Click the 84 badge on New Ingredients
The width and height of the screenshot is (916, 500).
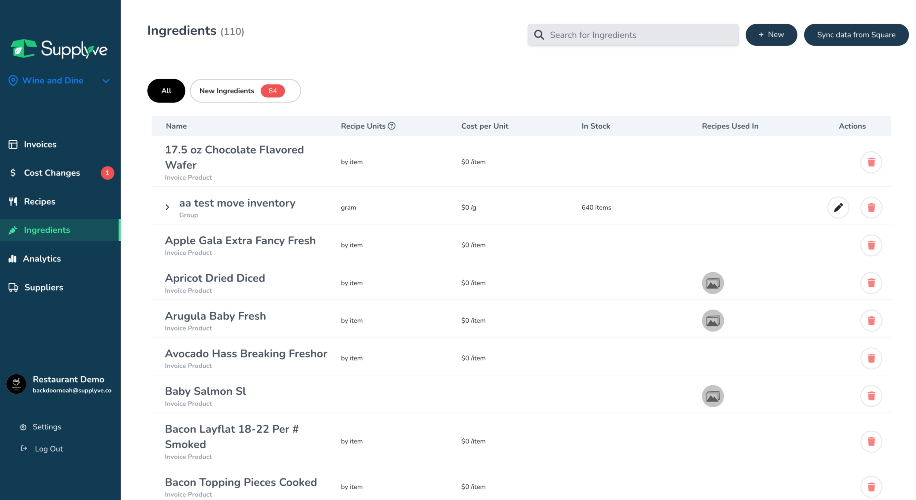tap(273, 91)
